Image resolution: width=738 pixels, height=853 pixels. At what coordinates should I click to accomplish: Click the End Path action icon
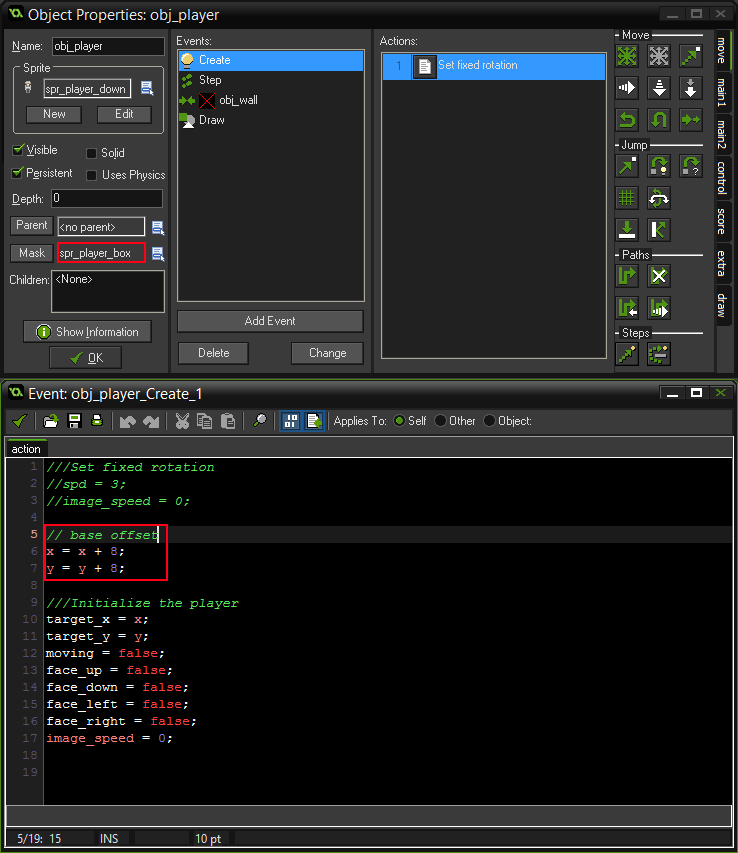pos(659,276)
